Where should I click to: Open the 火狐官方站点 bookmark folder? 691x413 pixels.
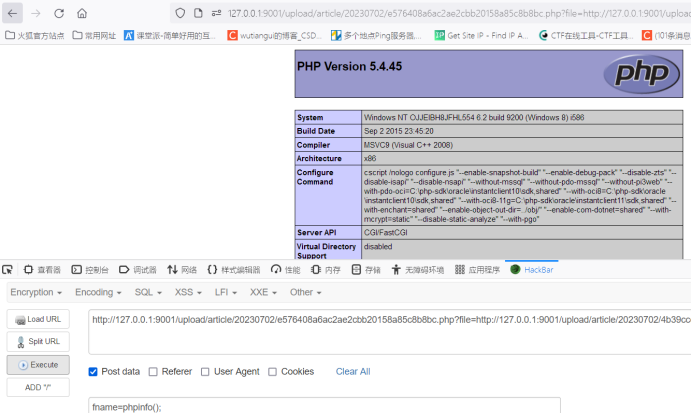(x=34, y=35)
